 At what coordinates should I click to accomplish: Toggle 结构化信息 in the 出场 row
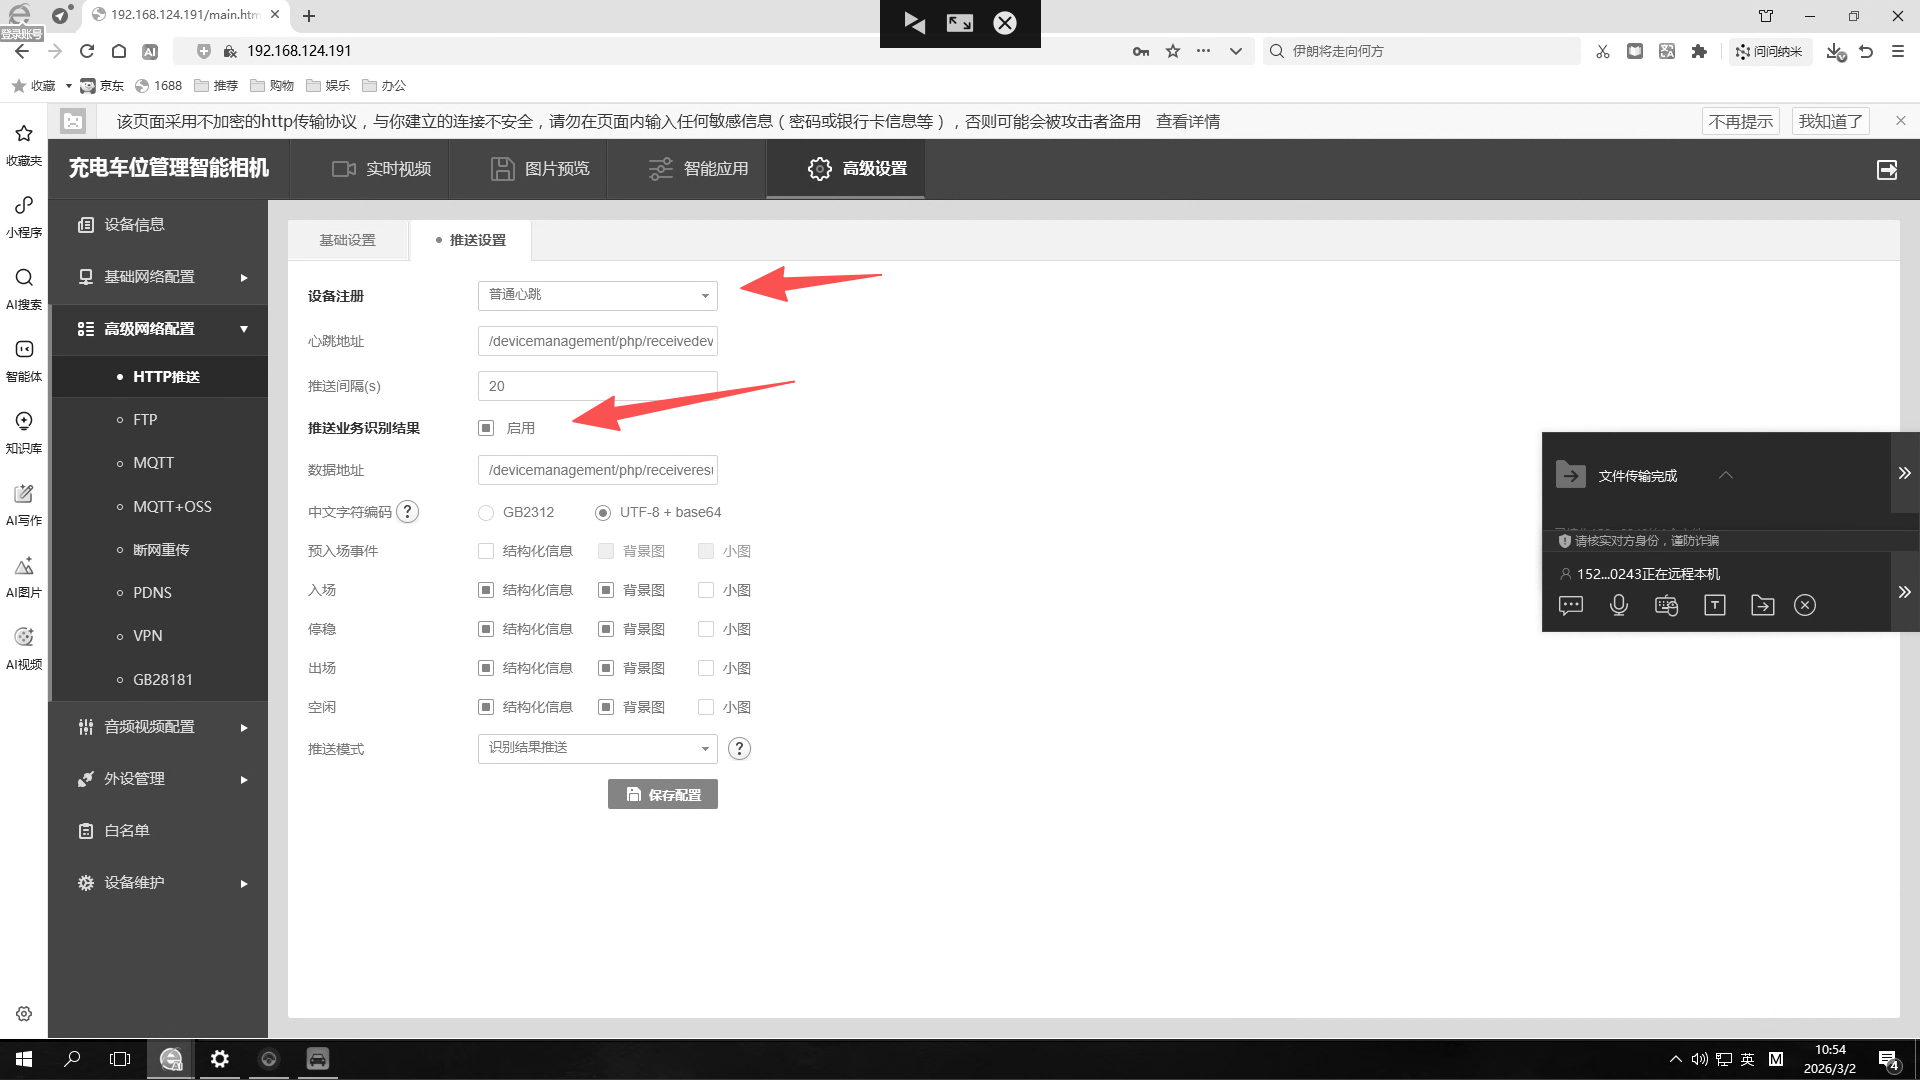click(x=486, y=668)
